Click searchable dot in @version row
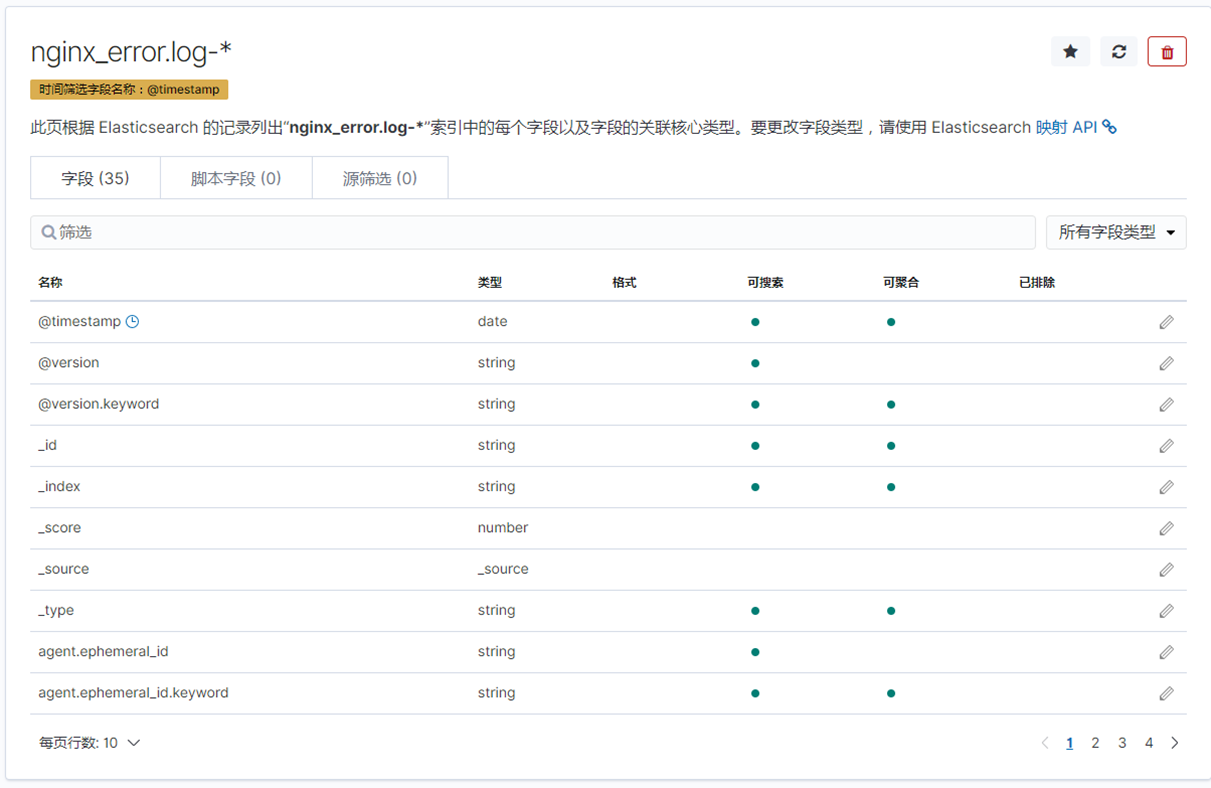Viewport: 1211px width, 788px height. coord(755,363)
